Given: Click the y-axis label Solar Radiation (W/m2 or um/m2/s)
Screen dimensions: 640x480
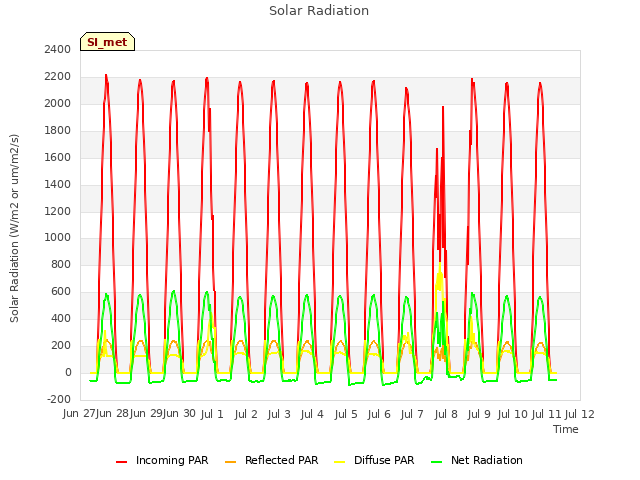Looking at the screenshot, I should pos(14,228).
